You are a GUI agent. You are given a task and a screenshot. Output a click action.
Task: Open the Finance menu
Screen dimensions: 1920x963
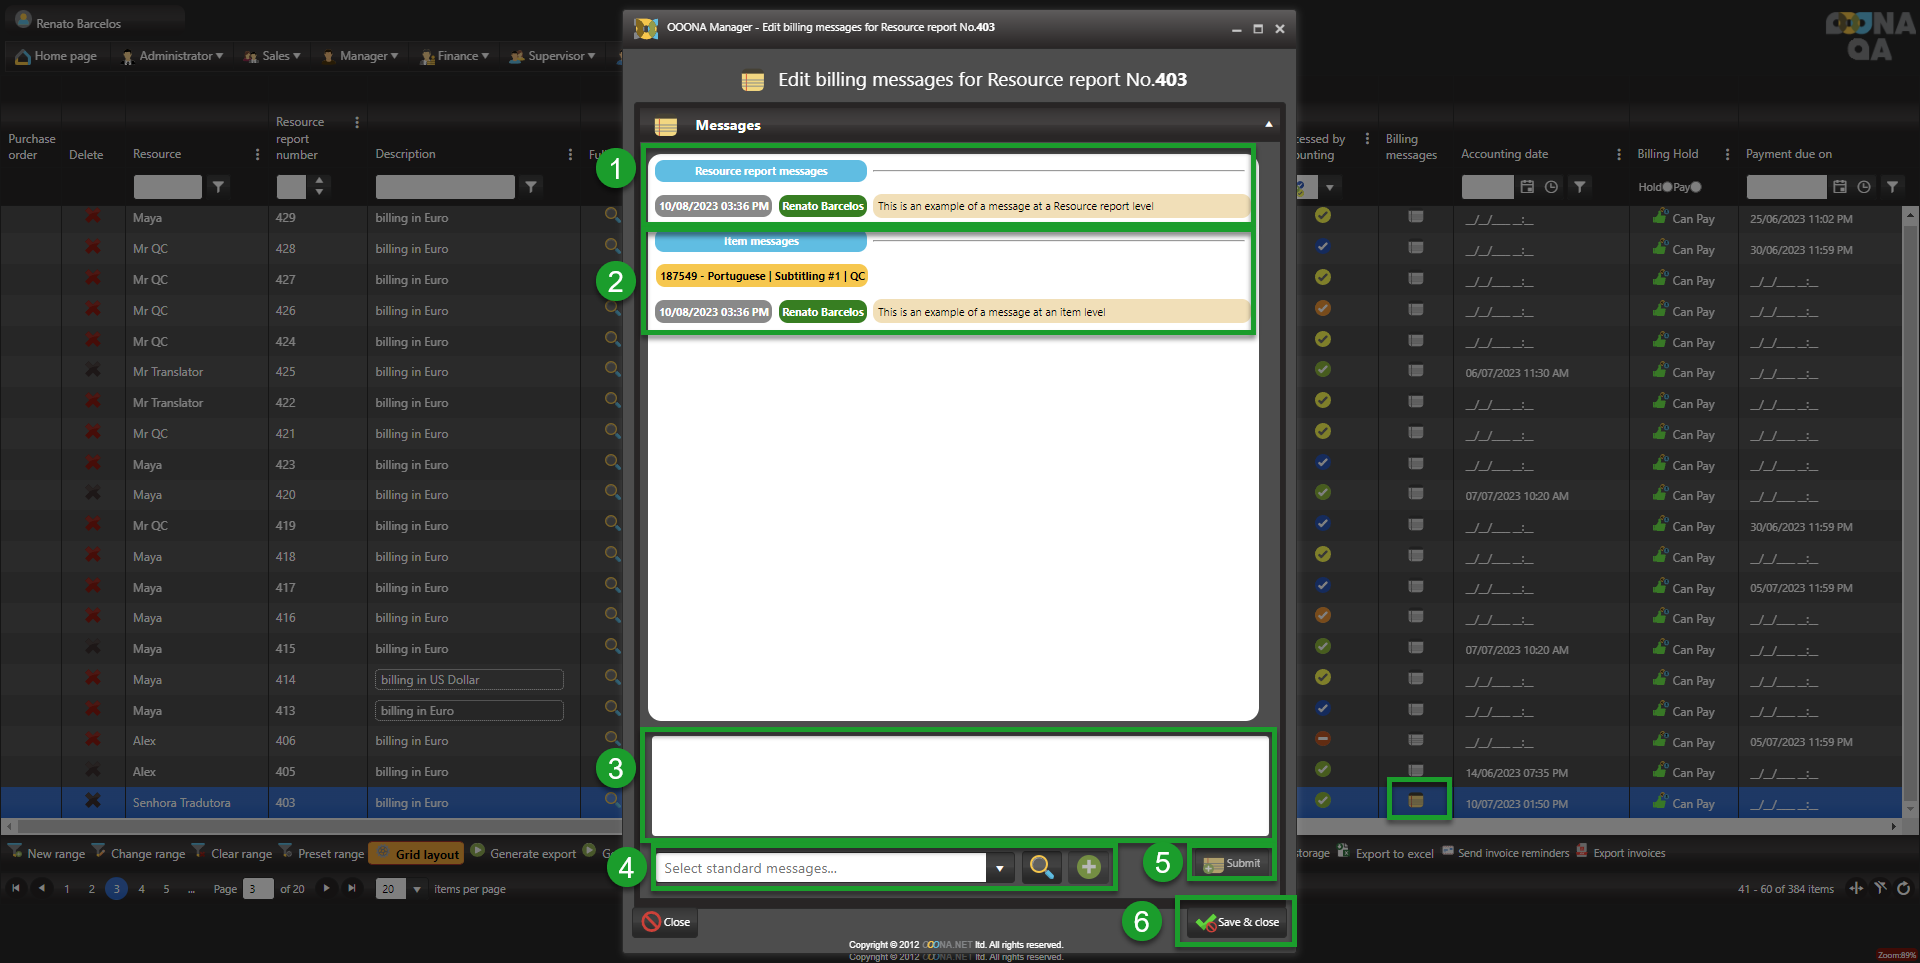tap(455, 56)
